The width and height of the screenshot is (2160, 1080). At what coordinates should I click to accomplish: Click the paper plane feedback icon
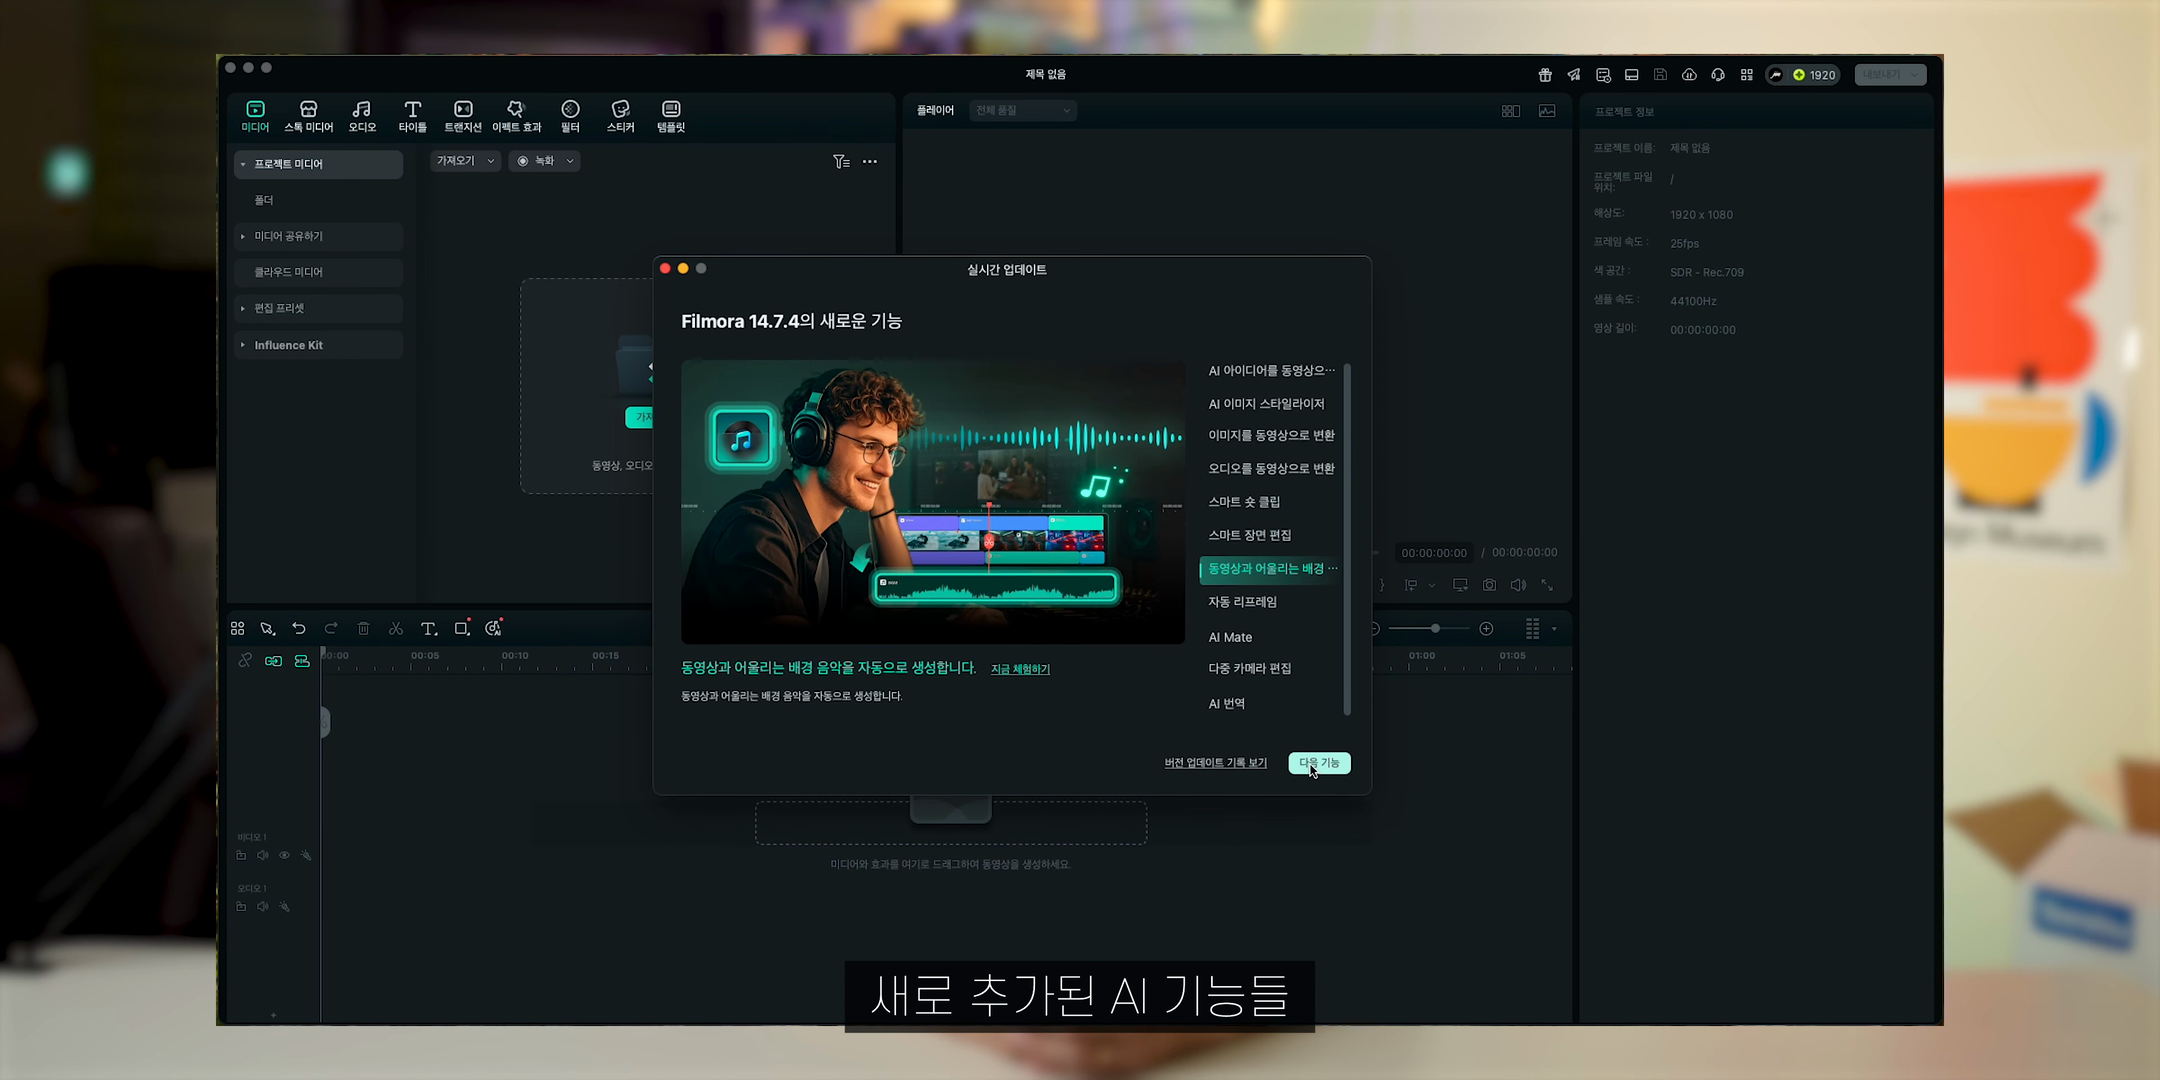[x=1574, y=75]
